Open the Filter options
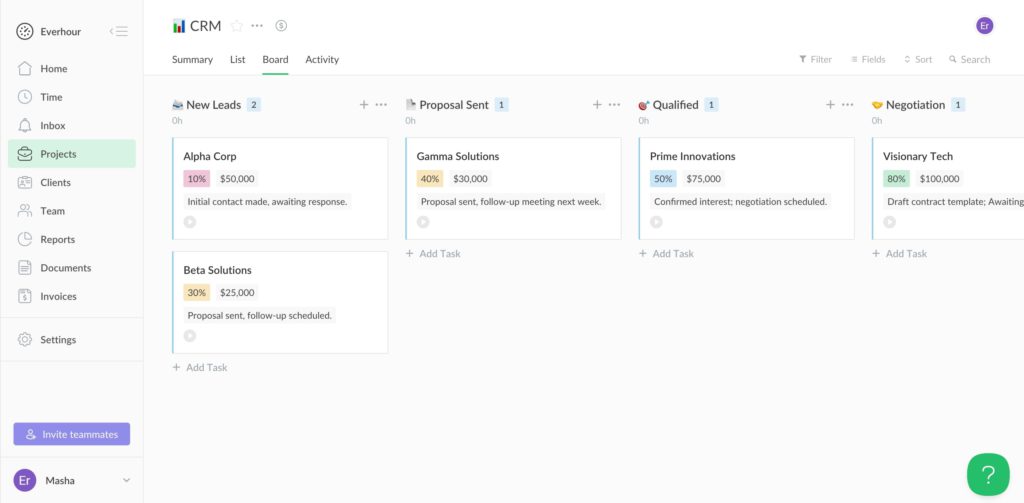 tap(815, 59)
